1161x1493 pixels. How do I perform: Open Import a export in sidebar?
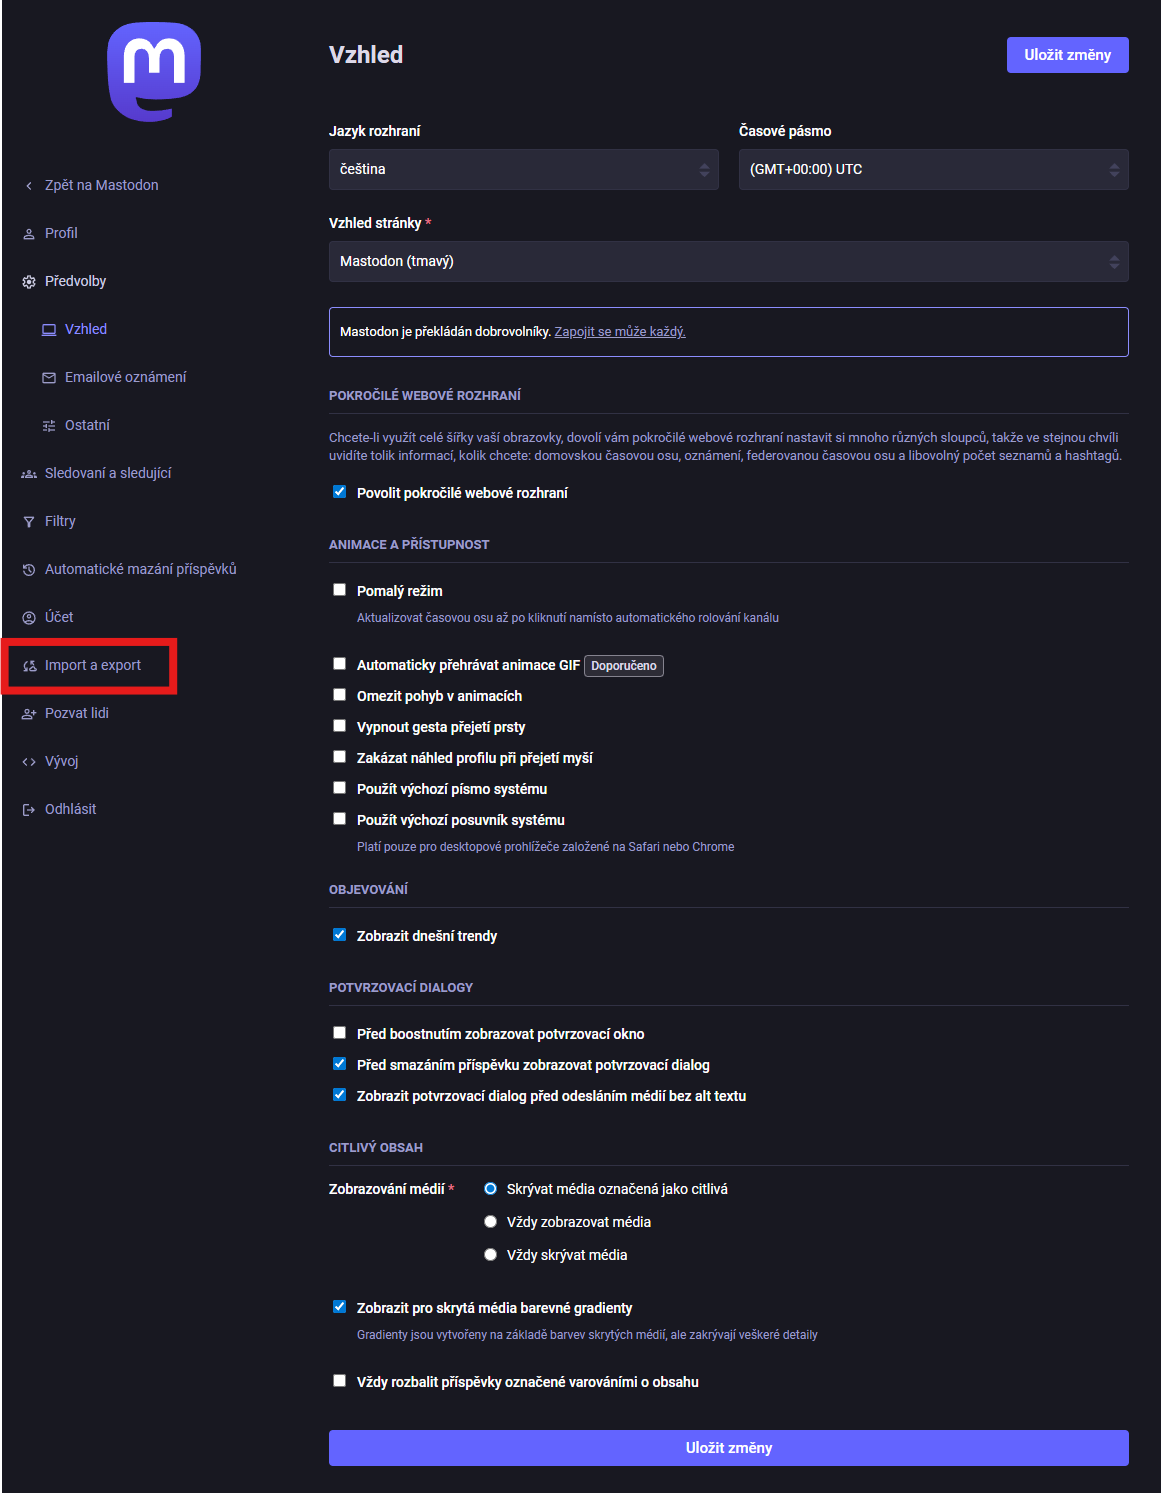[x=93, y=666]
